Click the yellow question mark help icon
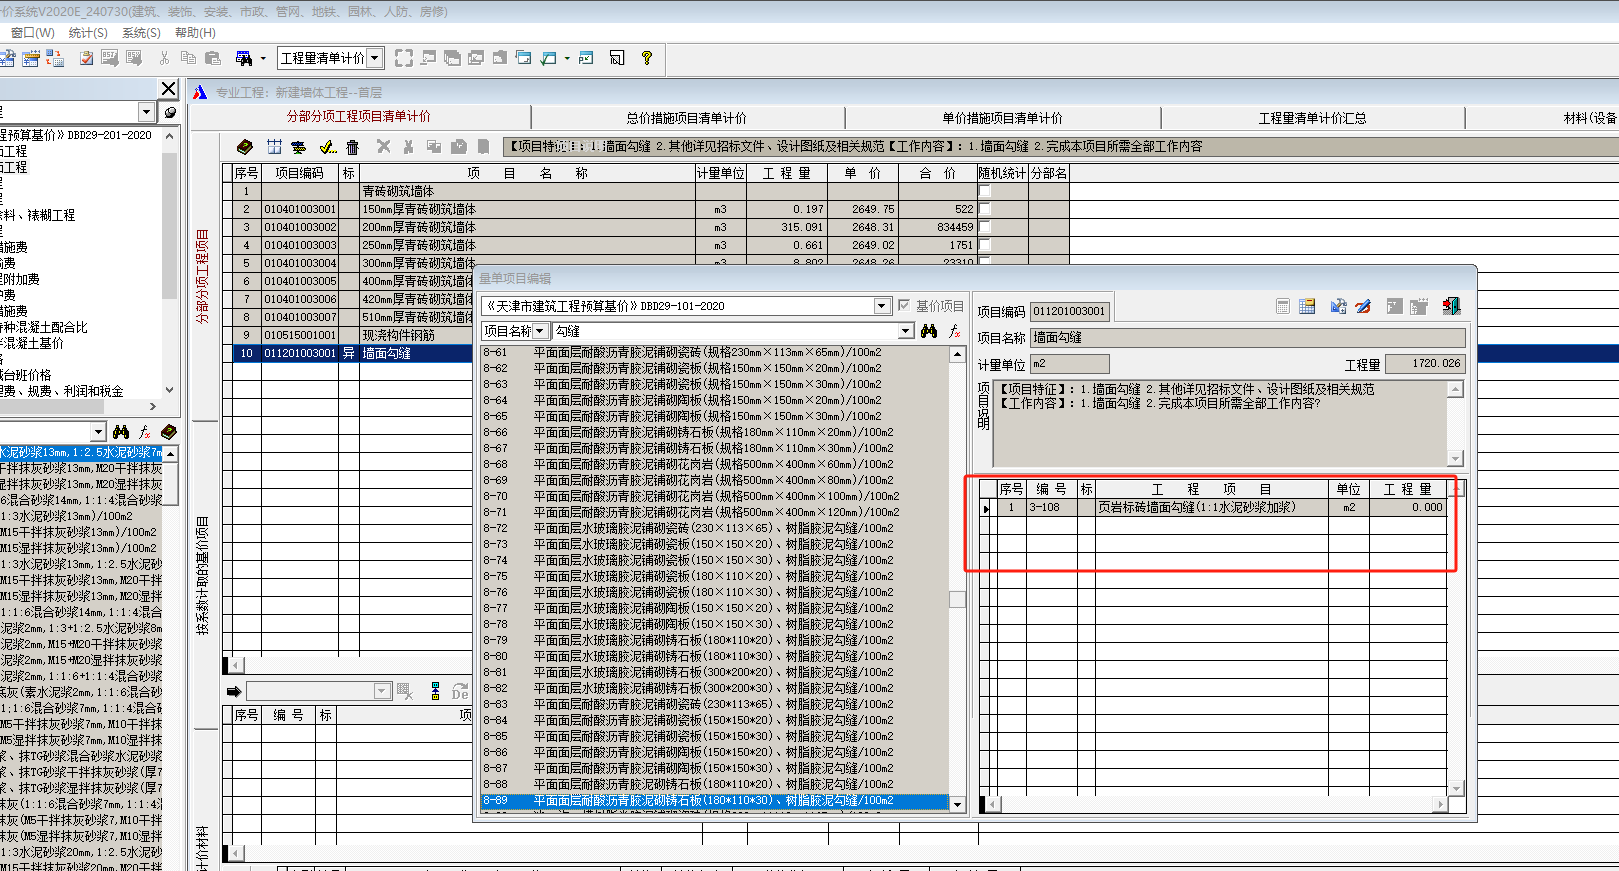This screenshot has height=871, width=1619. pos(647,58)
